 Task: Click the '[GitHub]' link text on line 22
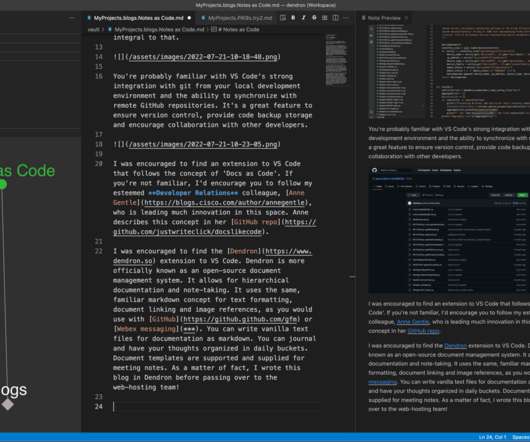coord(164,319)
